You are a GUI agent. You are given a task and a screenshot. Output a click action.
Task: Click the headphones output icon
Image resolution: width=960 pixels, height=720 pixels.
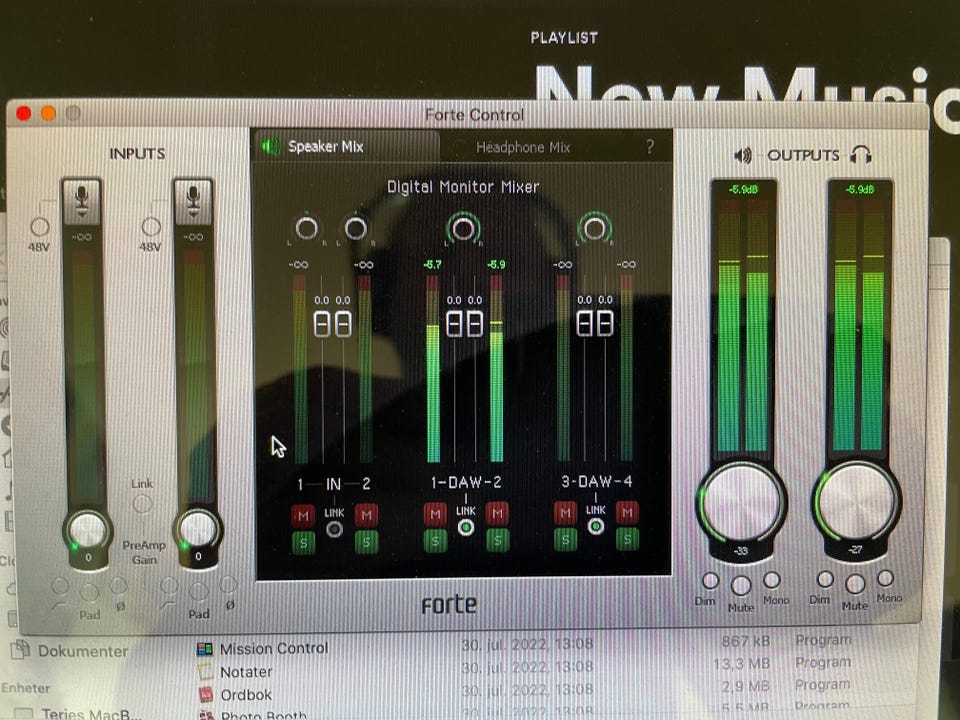[x=860, y=154]
